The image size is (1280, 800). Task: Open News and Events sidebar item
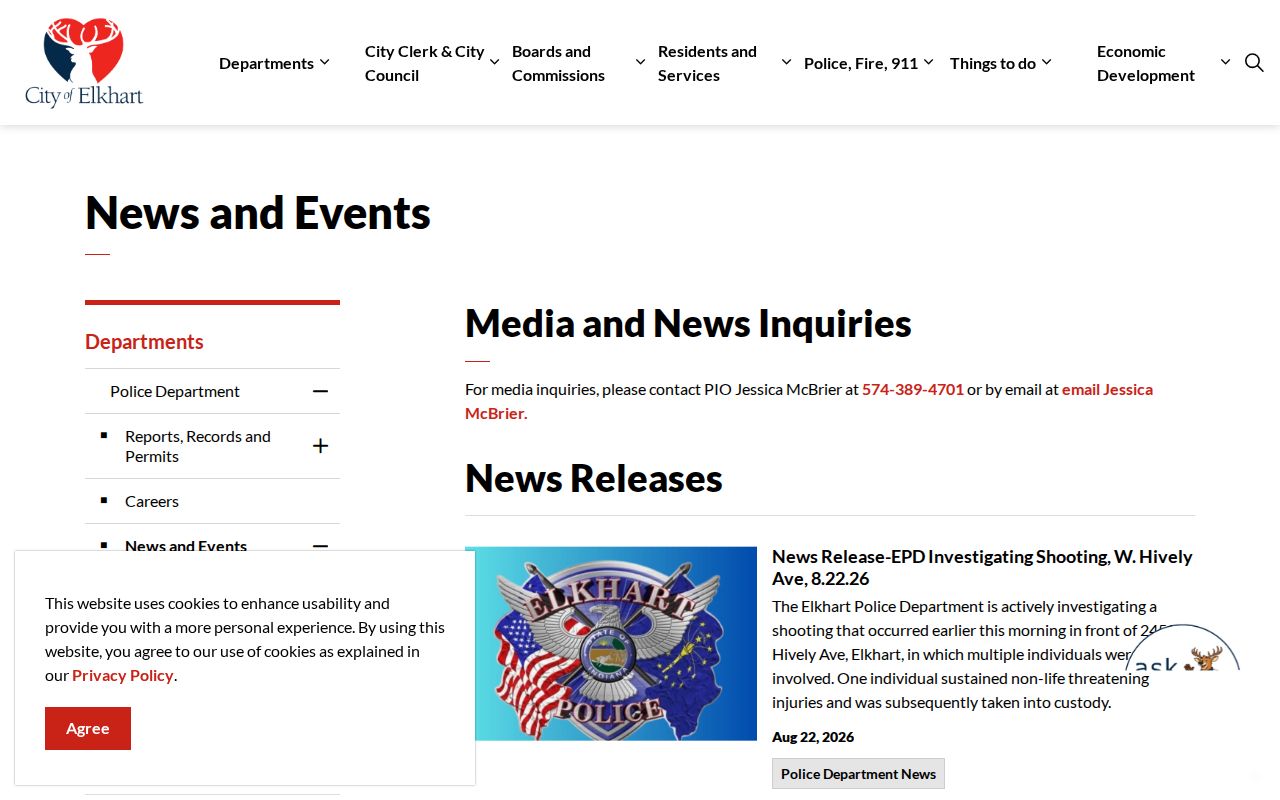[x=186, y=545]
